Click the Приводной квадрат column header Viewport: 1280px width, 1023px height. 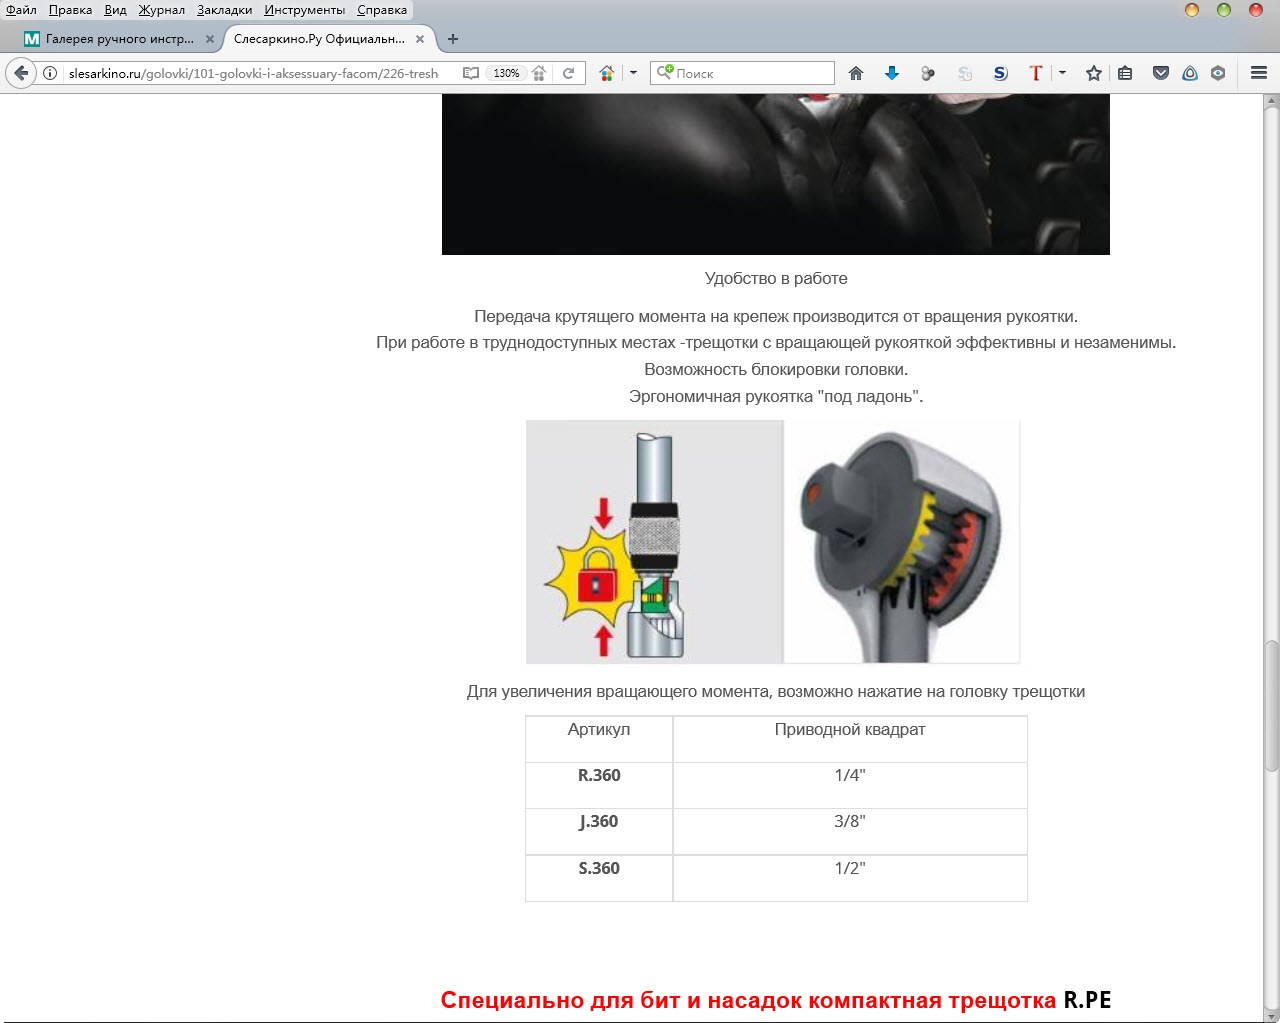pos(850,739)
